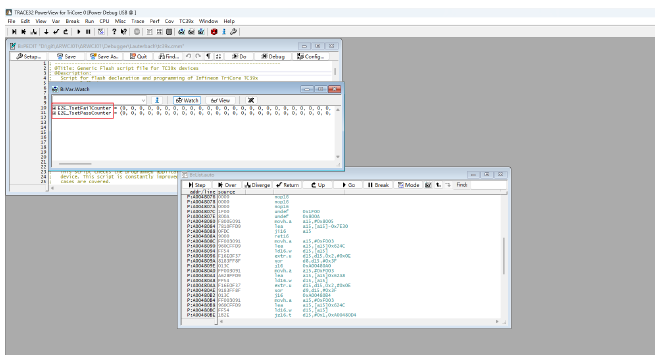Open the View menu
This screenshot has height=360, width=660.
(x=41, y=21)
